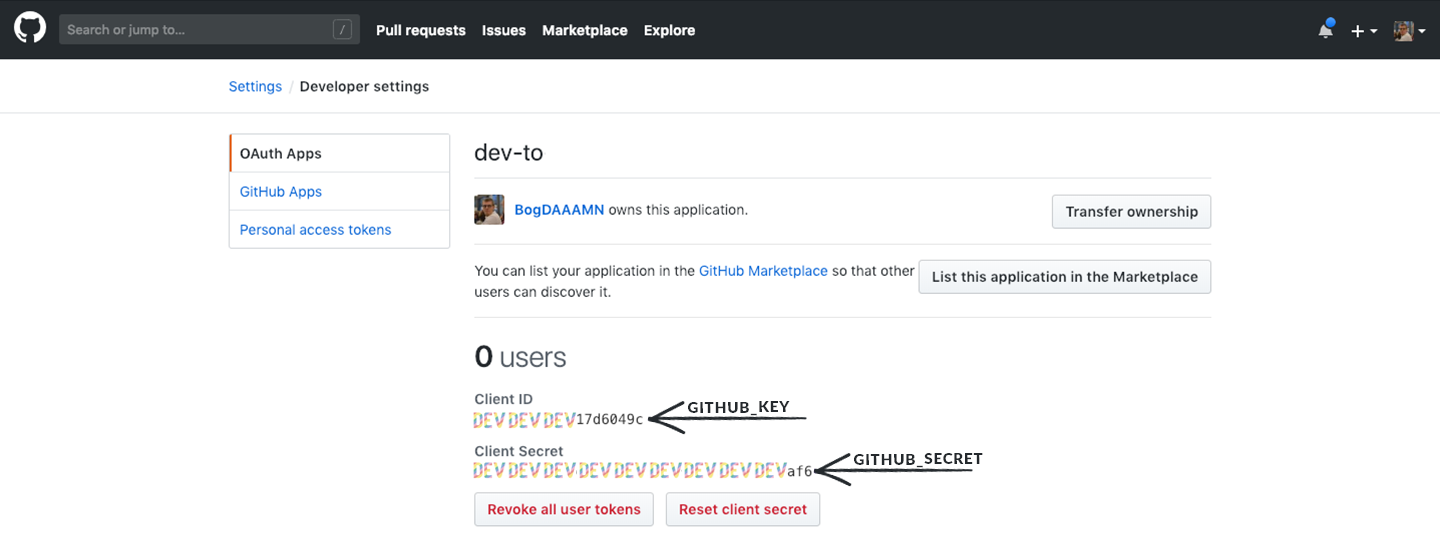Open the notifications bell
The height and width of the screenshot is (543, 1440).
(x=1326, y=29)
